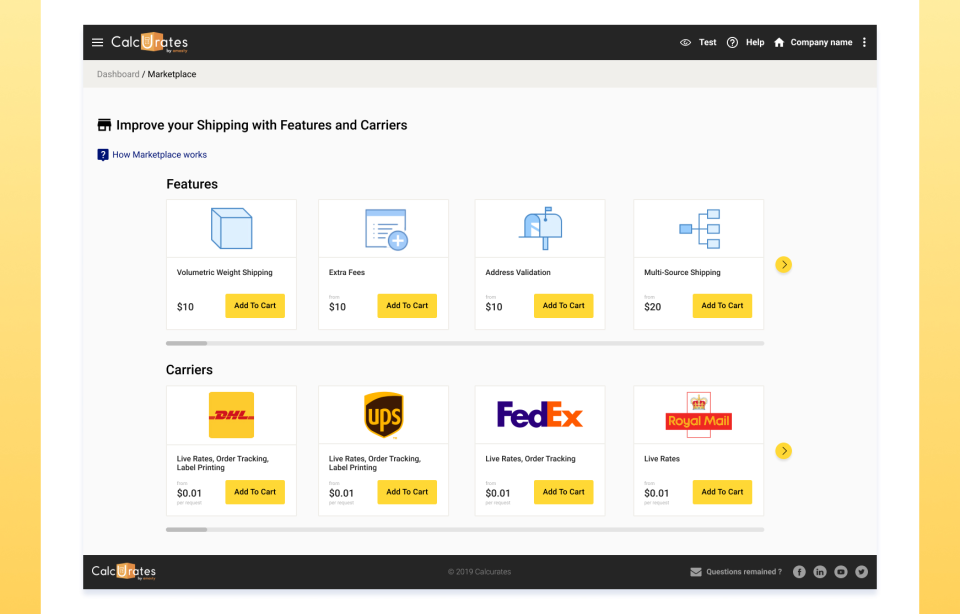Click the Address Validation title
Viewport: 960px width, 614px height.
(x=518, y=272)
